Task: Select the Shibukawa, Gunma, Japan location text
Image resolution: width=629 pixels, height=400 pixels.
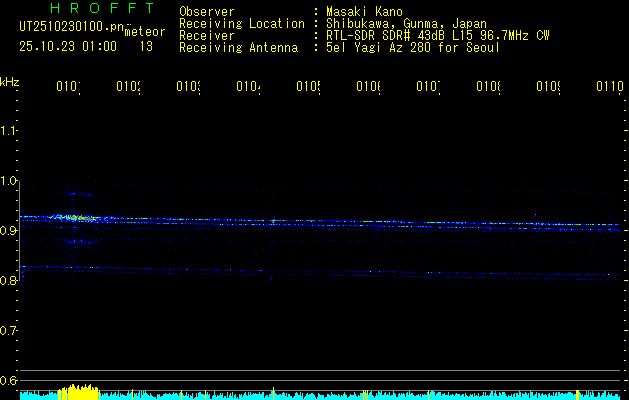Action: [x=406, y=24]
